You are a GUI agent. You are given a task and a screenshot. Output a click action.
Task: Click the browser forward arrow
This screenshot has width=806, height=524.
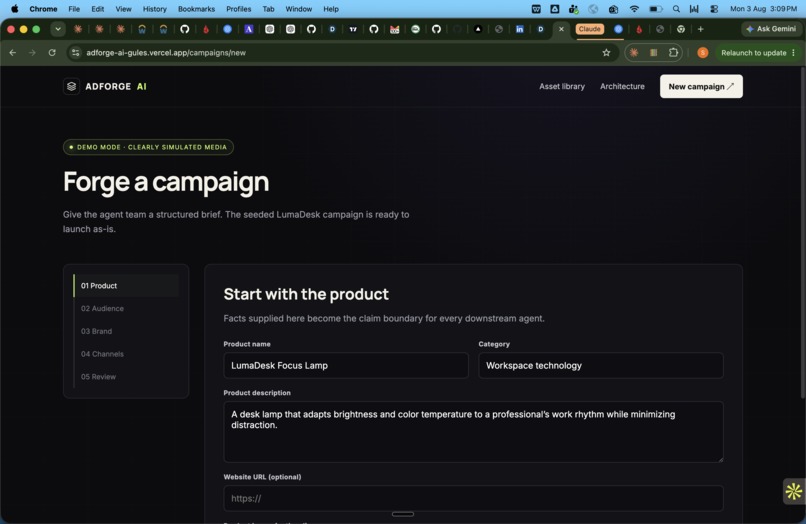coord(32,52)
